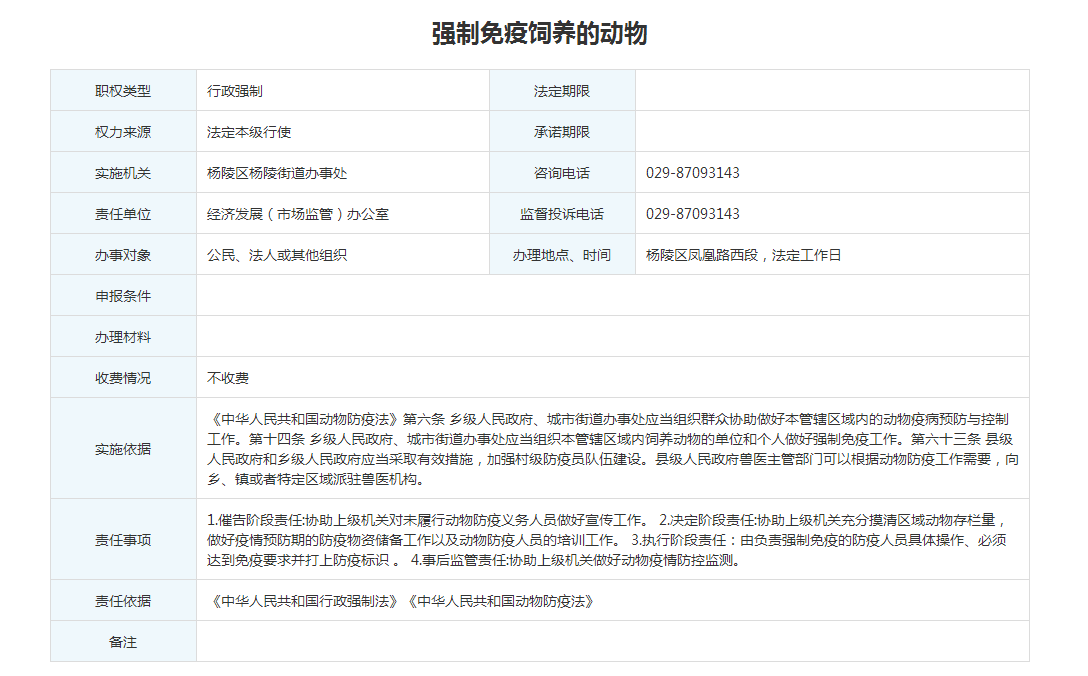Select the 办理材料 label cell
The image size is (1088, 676).
click(123, 337)
